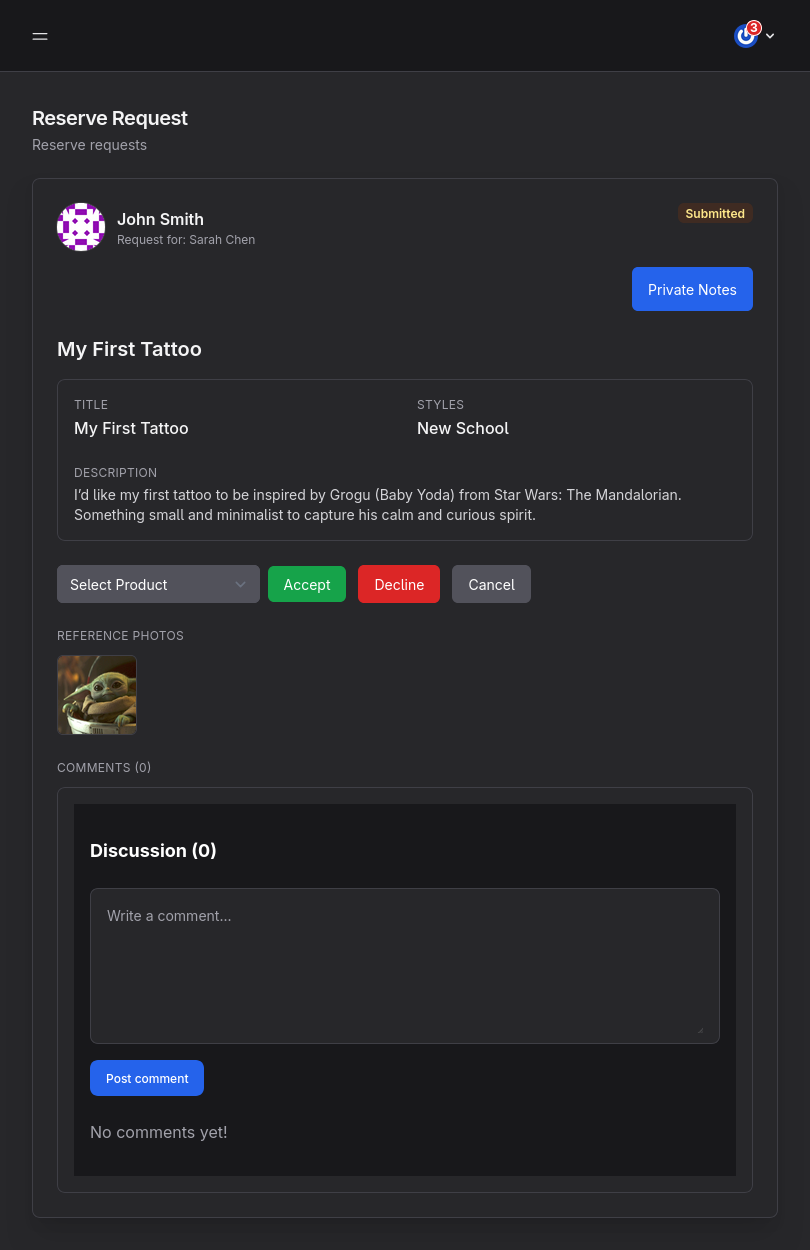The height and width of the screenshot is (1250, 810).
Task: Accept the reserve request
Action: point(307,584)
